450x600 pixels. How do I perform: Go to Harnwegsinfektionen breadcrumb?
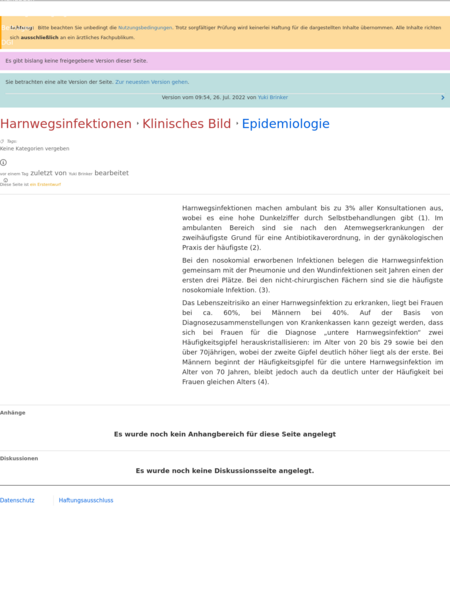[66, 124]
